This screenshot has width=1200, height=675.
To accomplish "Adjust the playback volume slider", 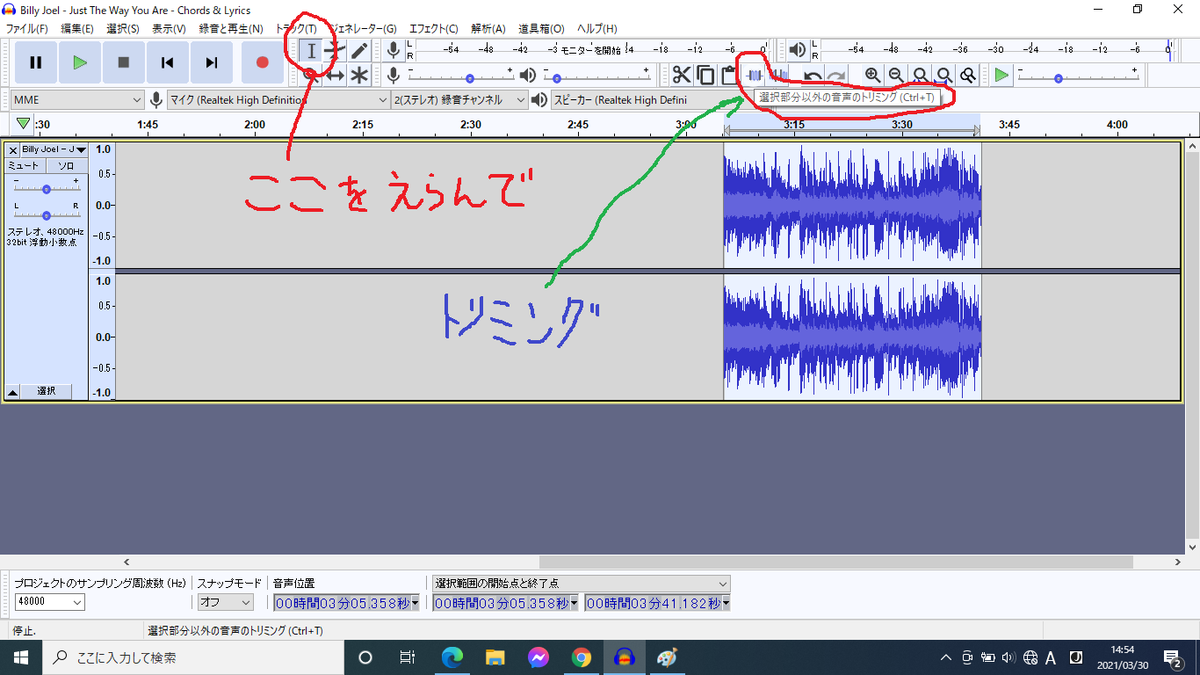I will tap(595, 75).
